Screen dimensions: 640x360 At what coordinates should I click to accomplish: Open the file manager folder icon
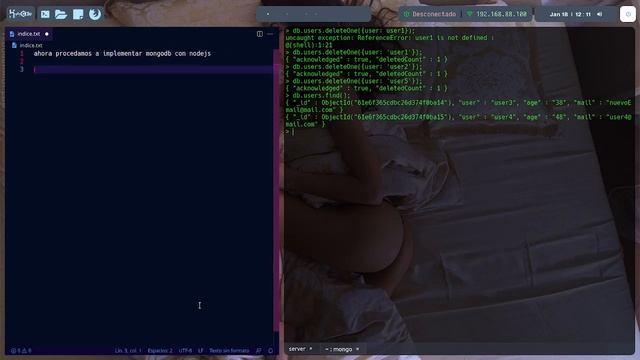pos(61,14)
